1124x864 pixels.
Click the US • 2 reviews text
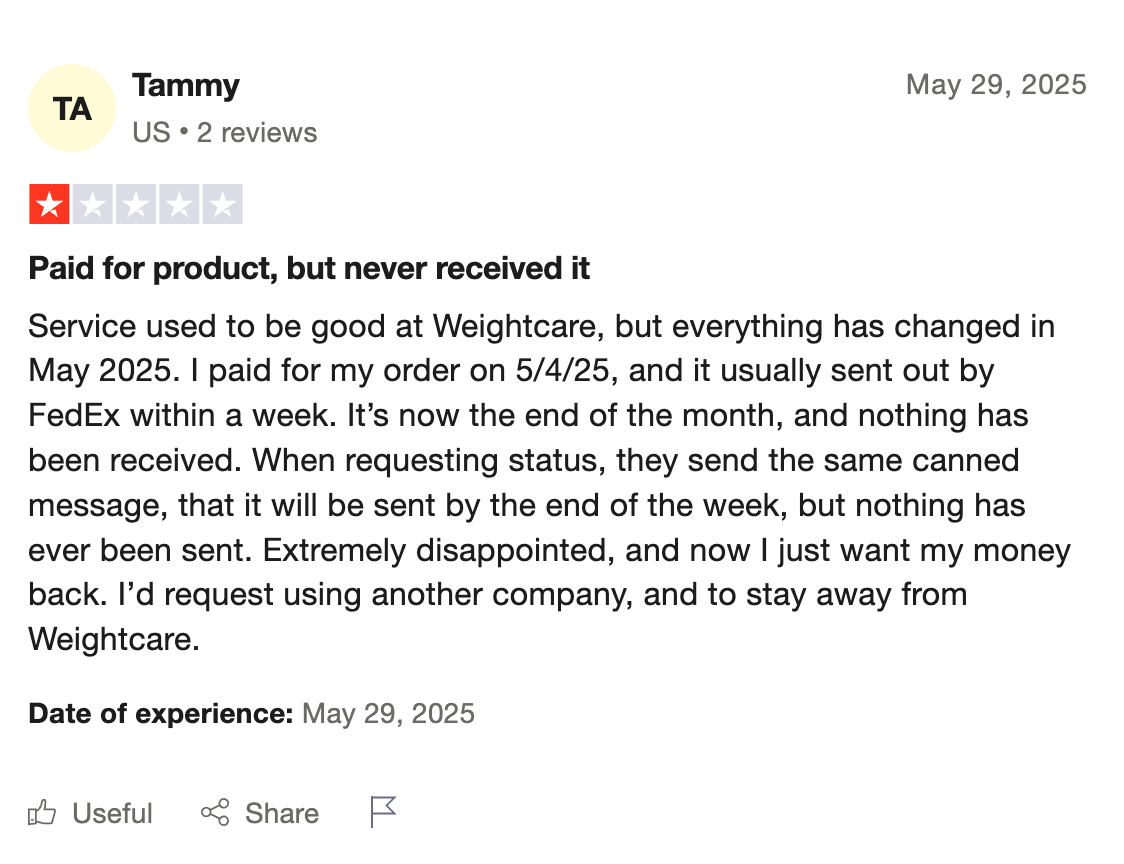pos(224,133)
